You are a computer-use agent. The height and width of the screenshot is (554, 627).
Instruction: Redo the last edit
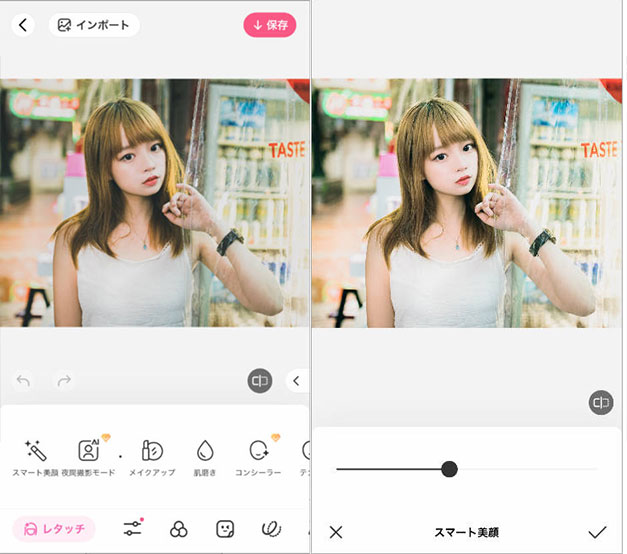64,380
